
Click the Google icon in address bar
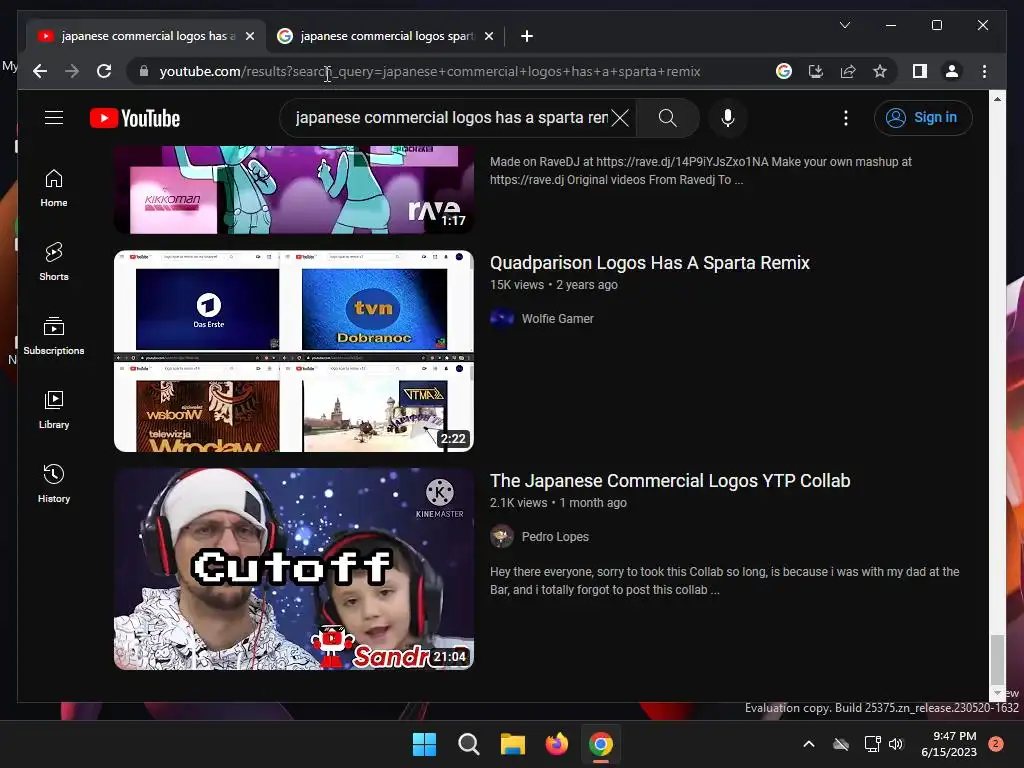pyautogui.click(x=784, y=71)
